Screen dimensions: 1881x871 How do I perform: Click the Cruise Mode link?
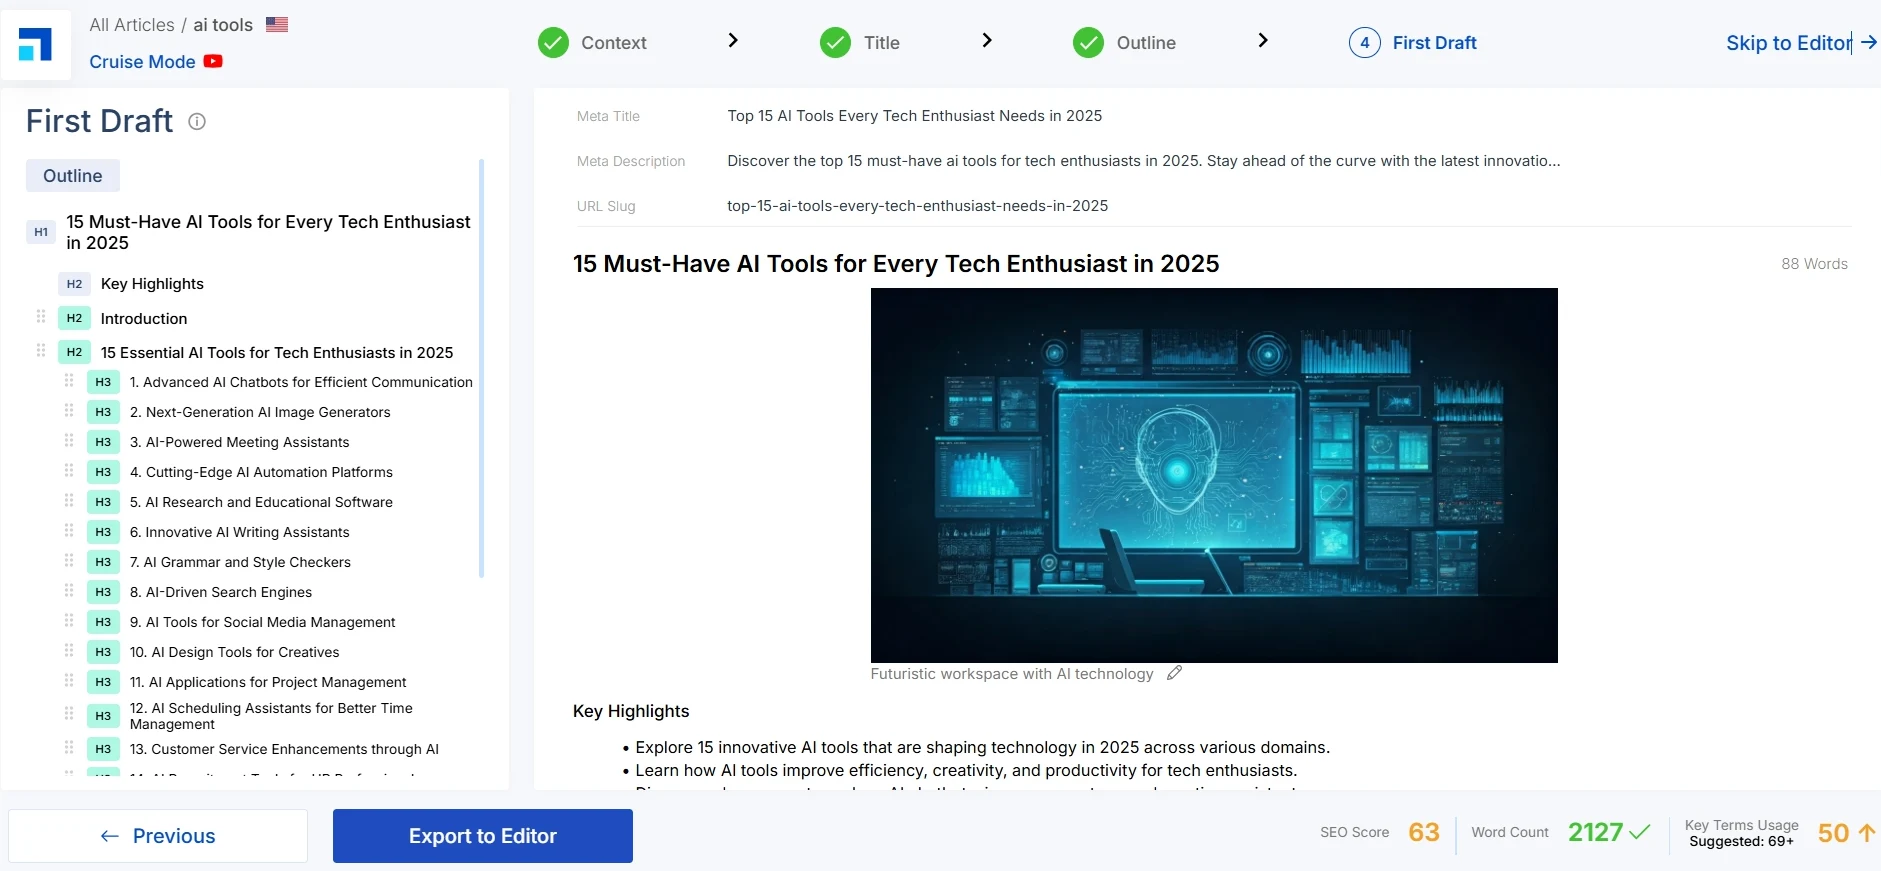click(142, 62)
